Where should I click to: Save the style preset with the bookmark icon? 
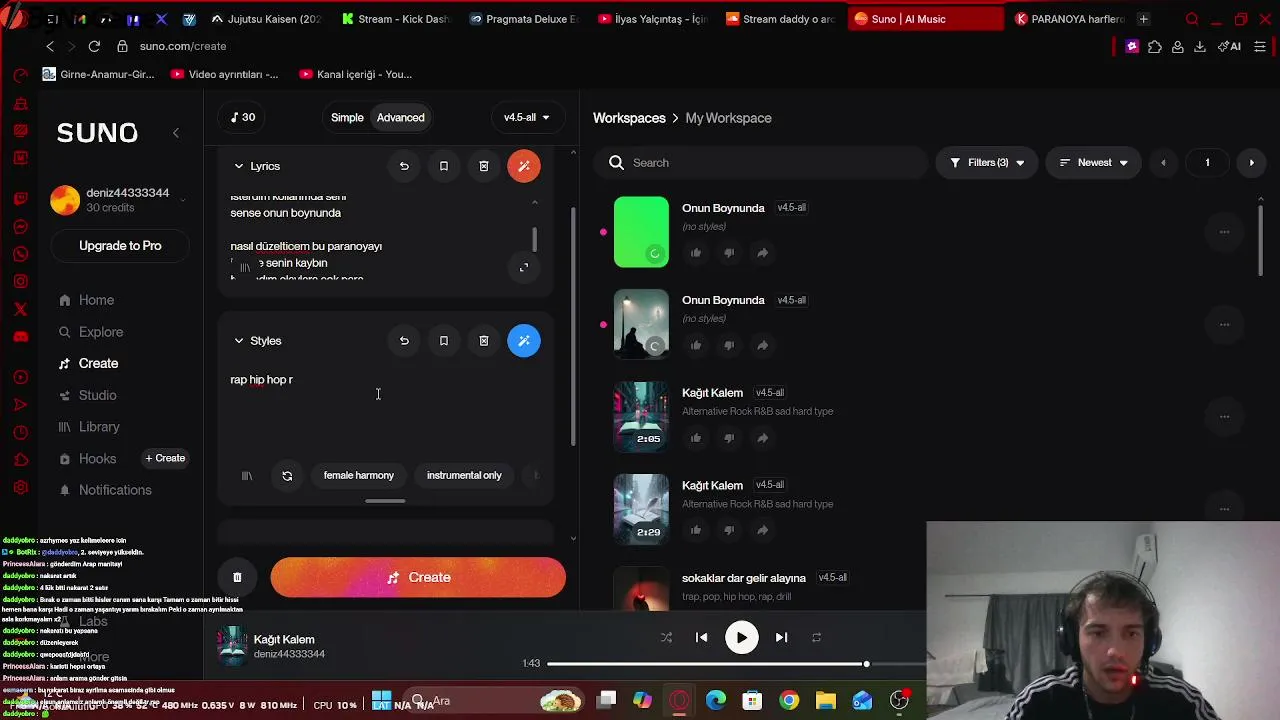[444, 341]
